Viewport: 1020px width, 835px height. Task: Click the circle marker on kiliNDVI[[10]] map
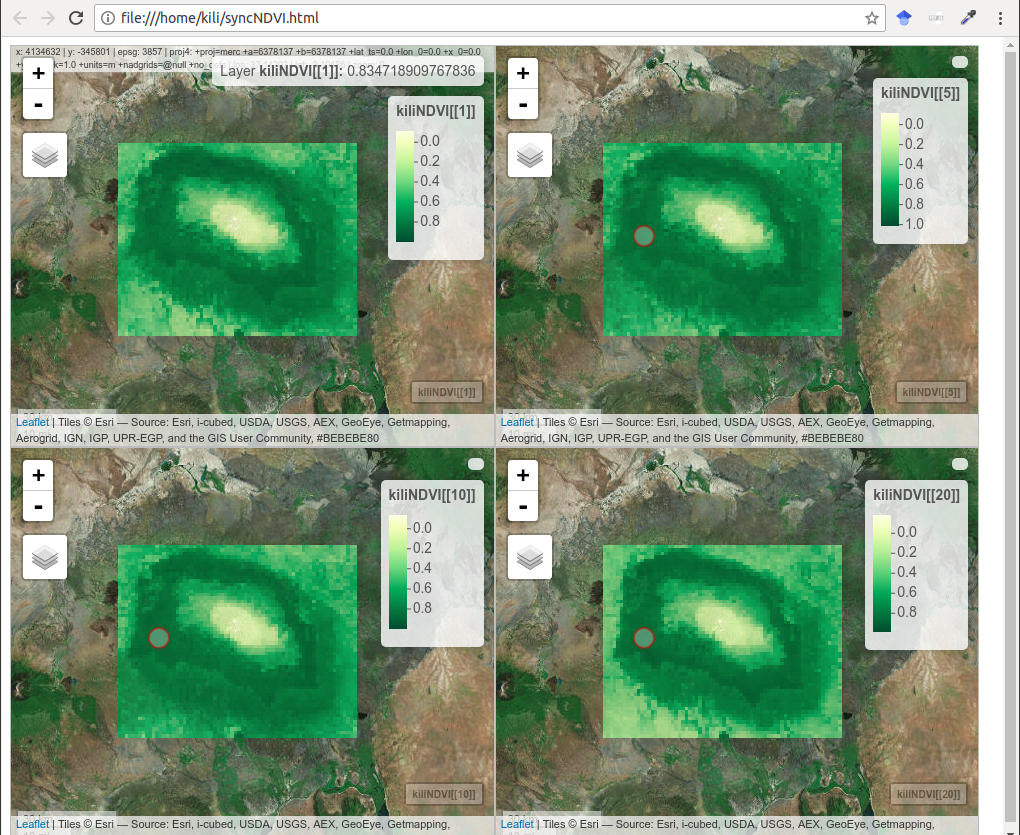click(x=159, y=638)
